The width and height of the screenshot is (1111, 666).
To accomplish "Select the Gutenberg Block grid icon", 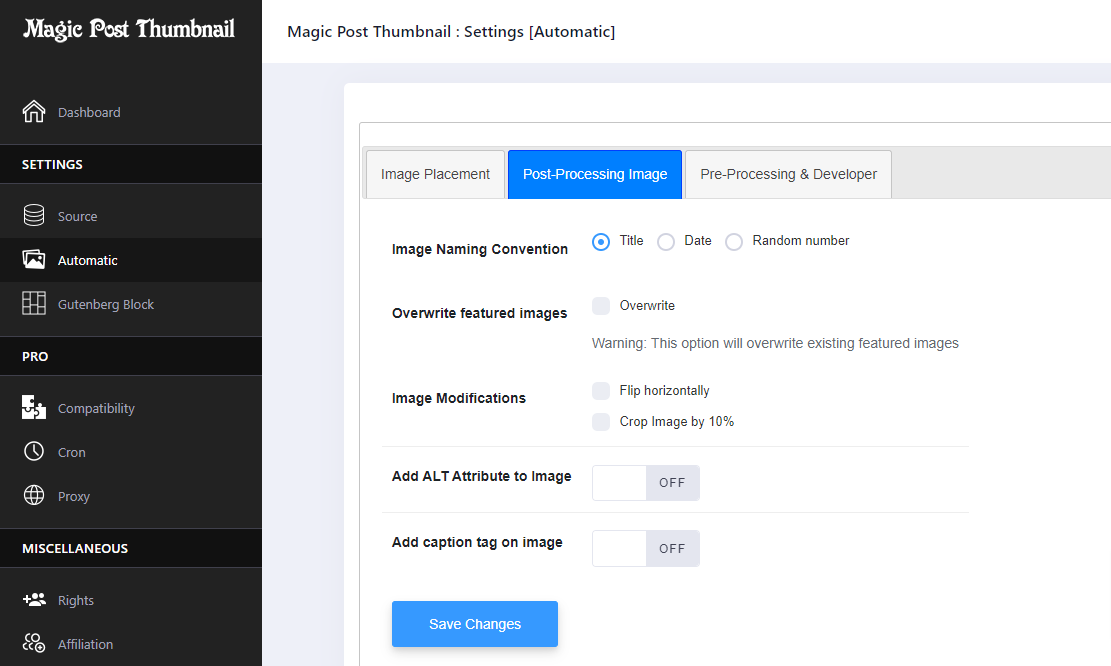I will (34, 304).
